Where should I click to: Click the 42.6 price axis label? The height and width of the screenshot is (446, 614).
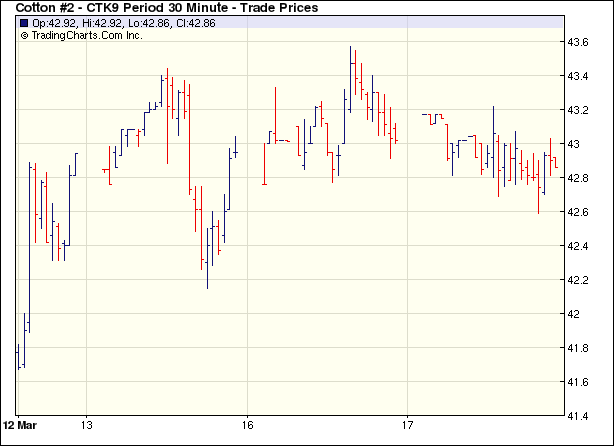click(580, 212)
